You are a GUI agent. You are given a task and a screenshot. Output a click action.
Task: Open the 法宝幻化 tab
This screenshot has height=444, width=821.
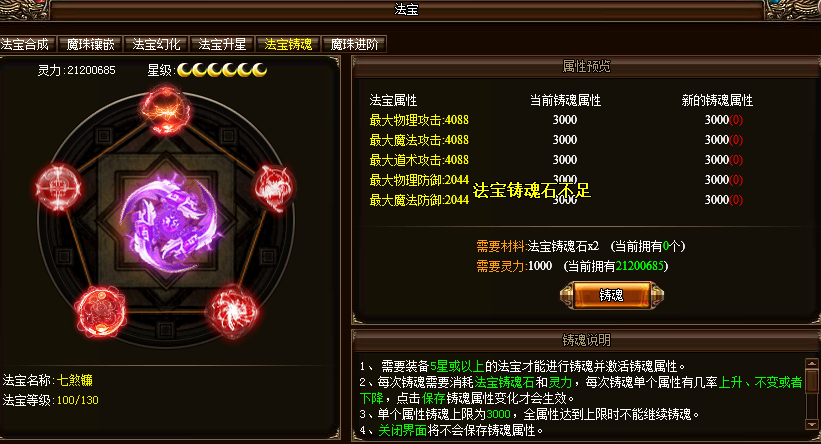coord(156,45)
